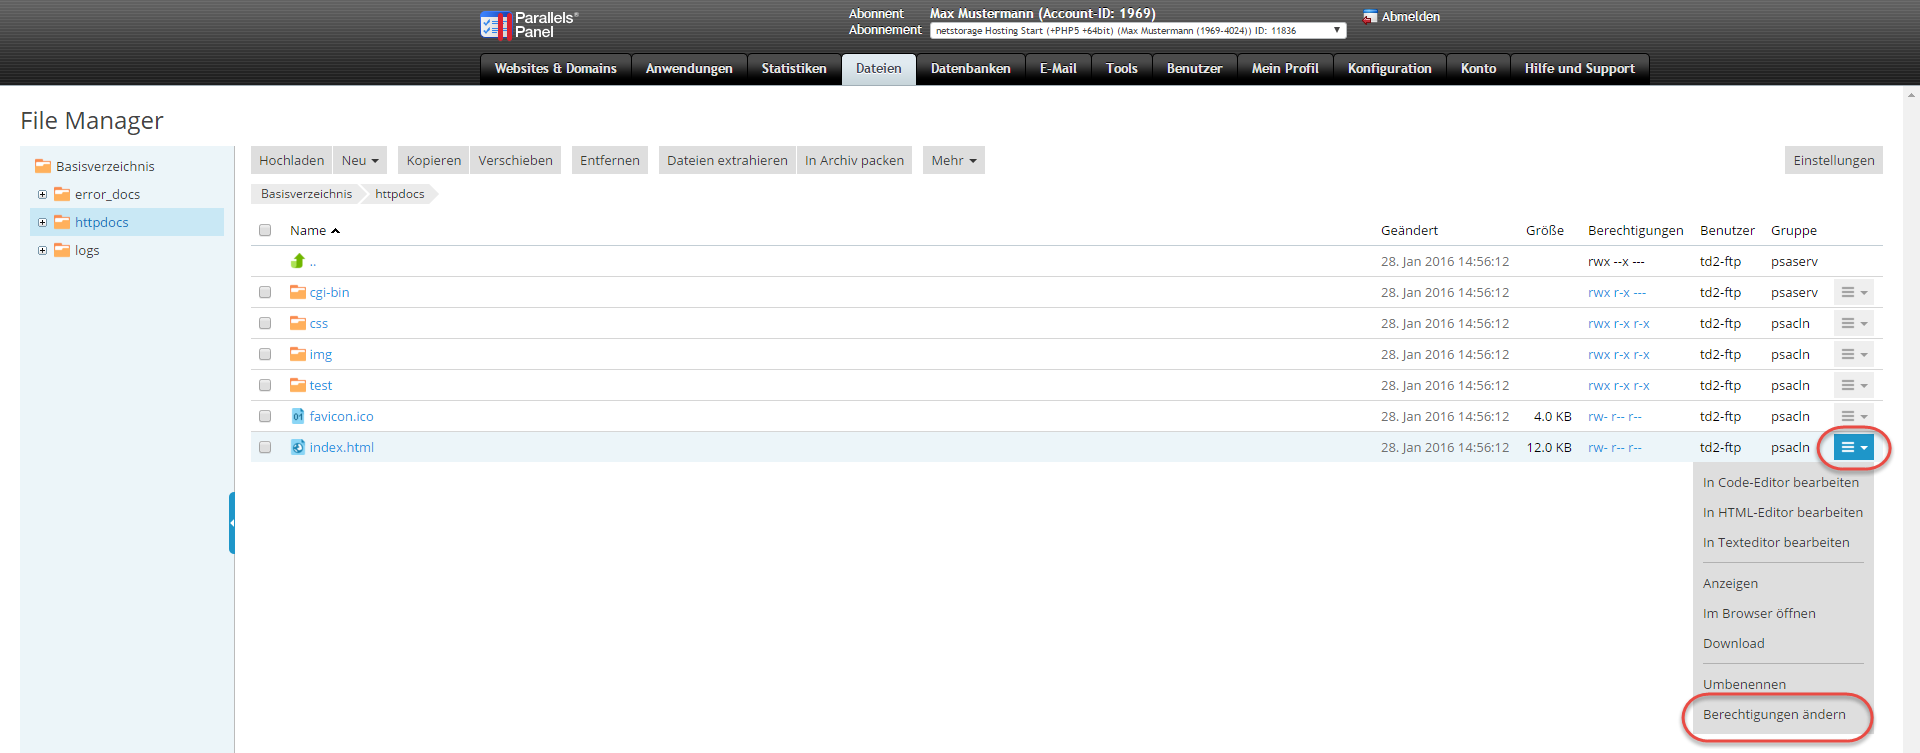Open the Hilfe und Support tab
This screenshot has height=753, width=1920.
coord(1580,69)
